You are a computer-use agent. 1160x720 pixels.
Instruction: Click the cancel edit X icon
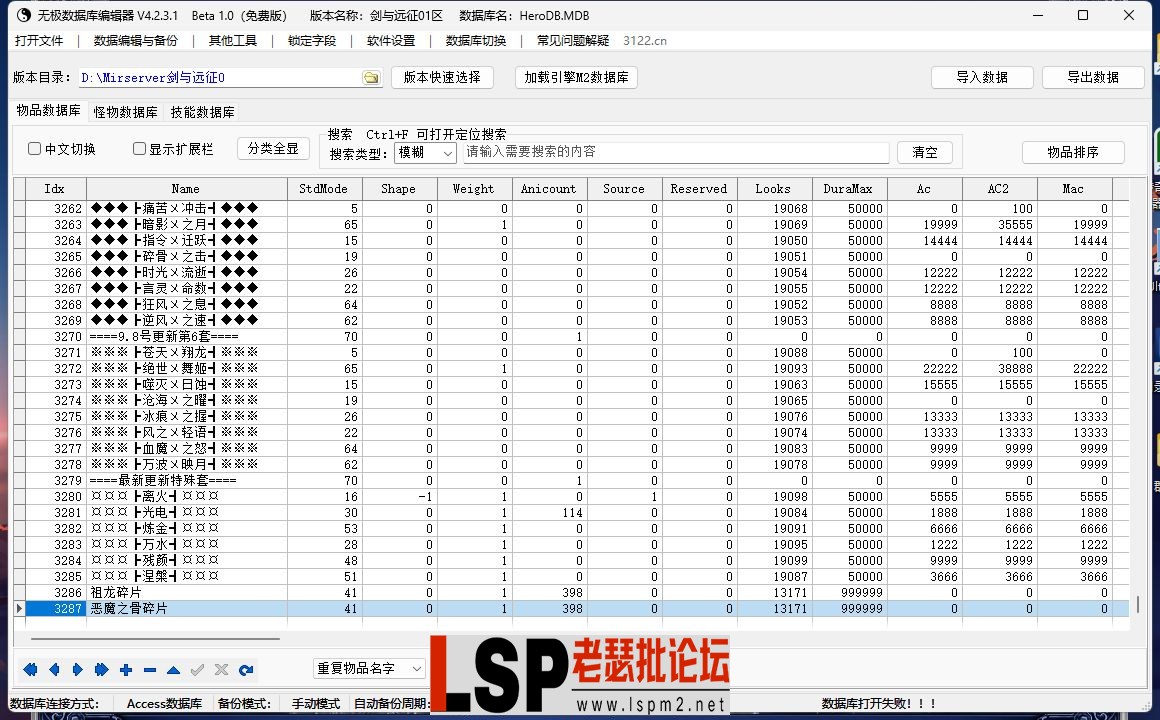pyautogui.click(x=221, y=670)
